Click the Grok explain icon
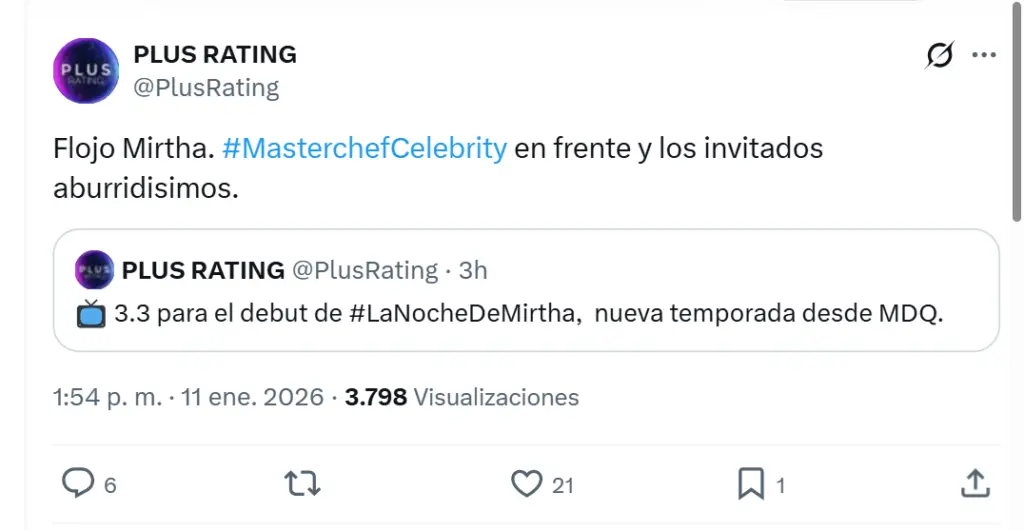Image resolution: width=1024 pixels, height=531 pixels. [940, 56]
